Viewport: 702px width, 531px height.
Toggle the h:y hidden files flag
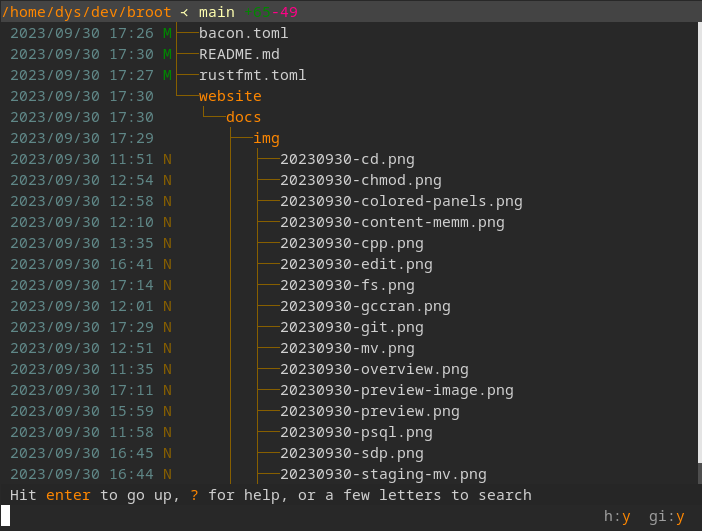point(617,517)
